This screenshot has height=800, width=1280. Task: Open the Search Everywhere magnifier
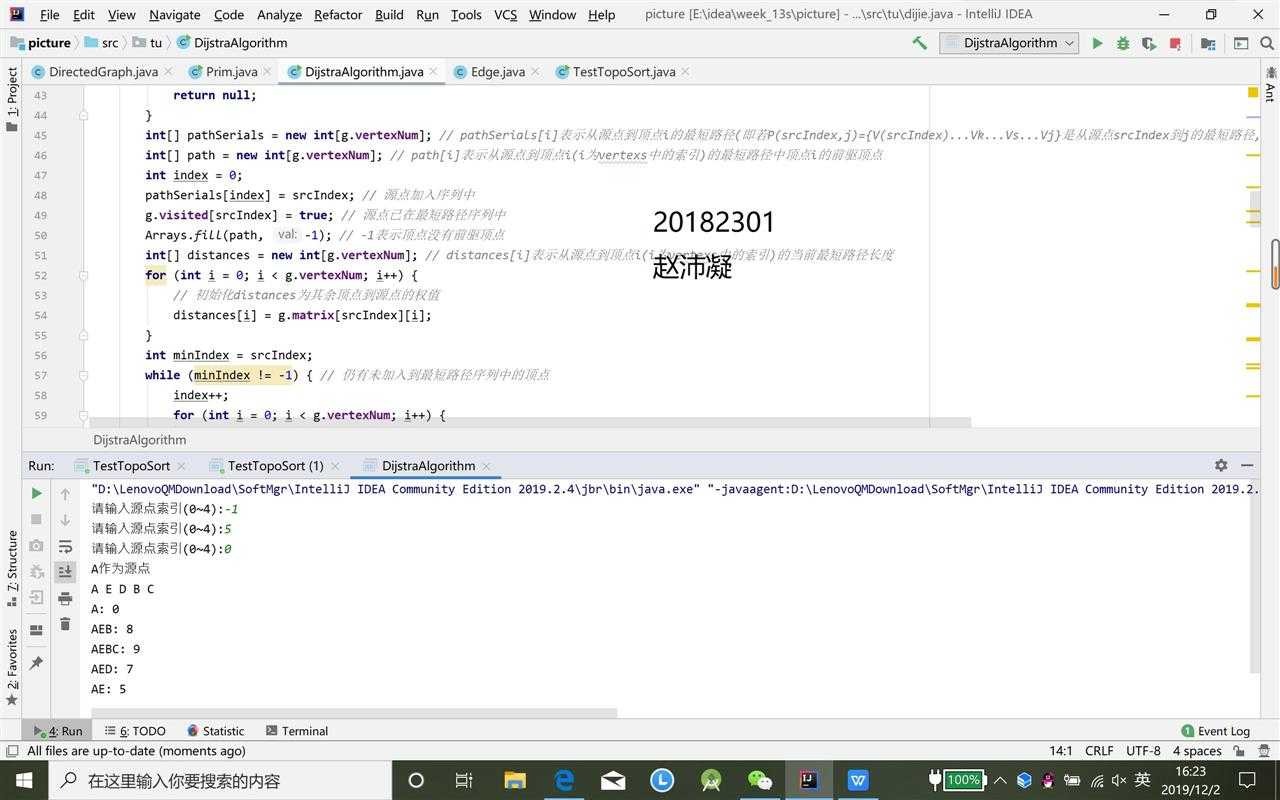coord(1267,43)
